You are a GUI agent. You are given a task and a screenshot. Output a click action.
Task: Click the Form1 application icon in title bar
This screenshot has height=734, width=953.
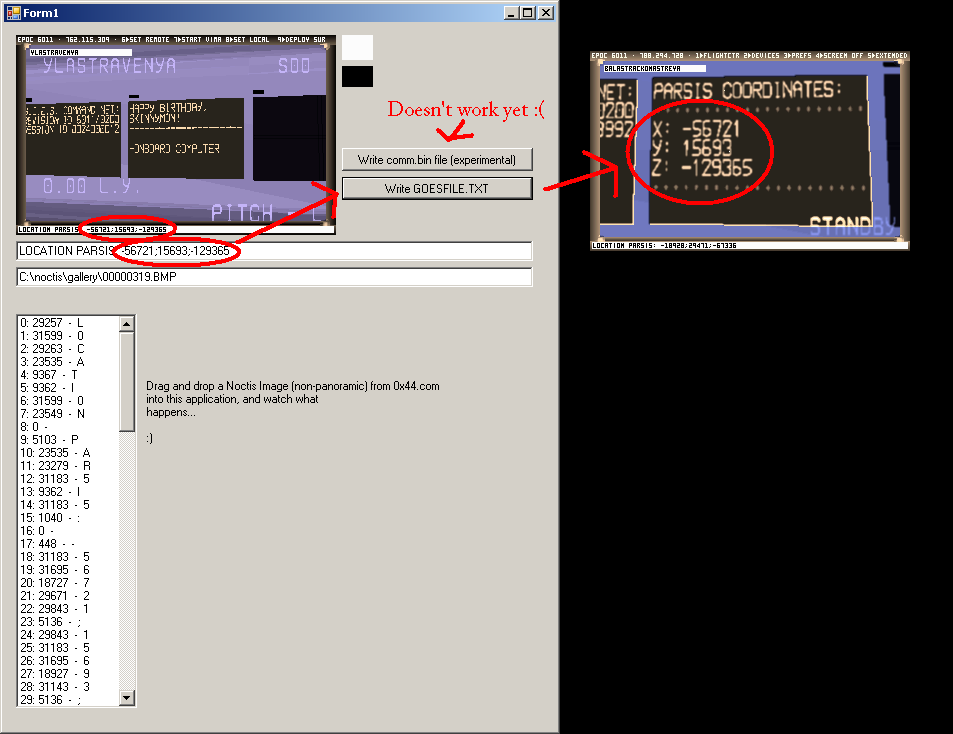(13, 12)
